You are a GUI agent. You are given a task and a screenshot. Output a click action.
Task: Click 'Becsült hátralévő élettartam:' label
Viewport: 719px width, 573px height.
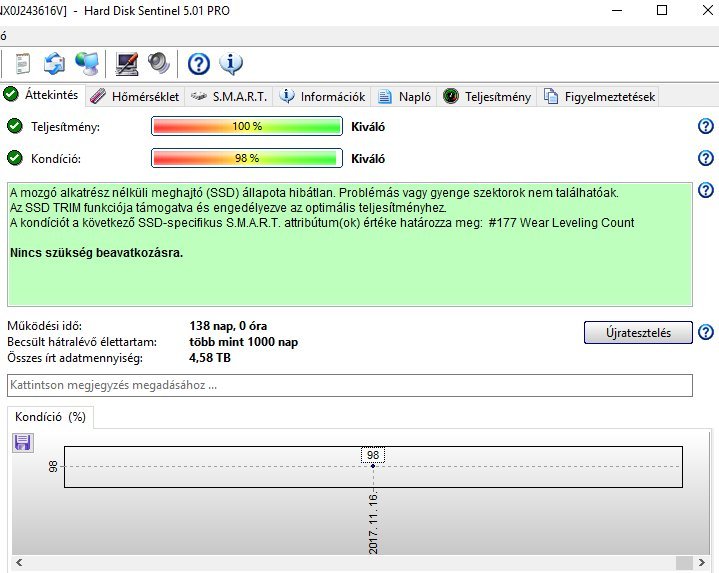coord(82,342)
